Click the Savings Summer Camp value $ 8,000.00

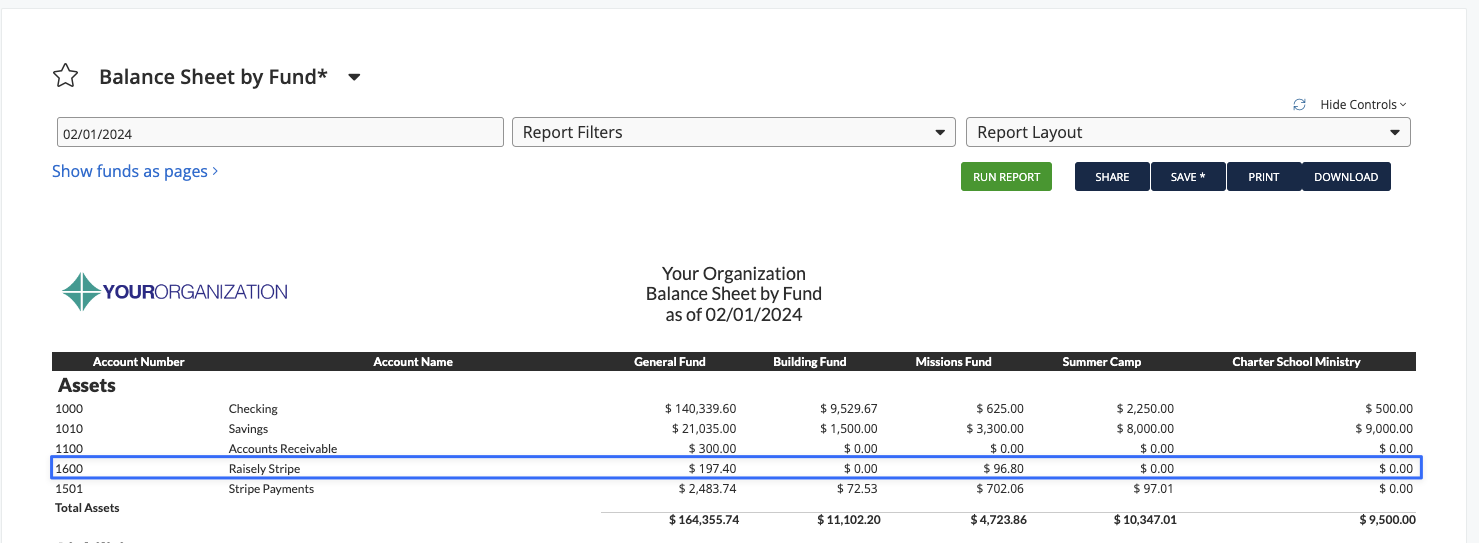click(x=1145, y=429)
